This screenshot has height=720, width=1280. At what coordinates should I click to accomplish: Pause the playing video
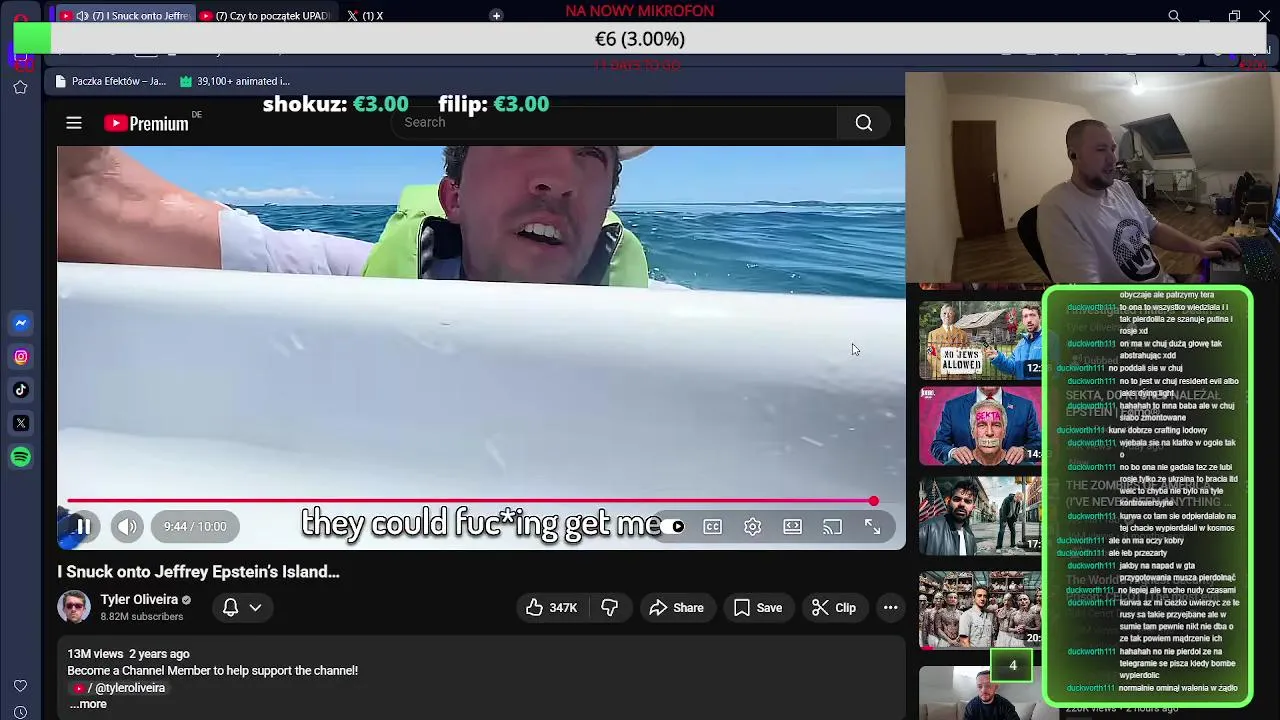pos(84,526)
